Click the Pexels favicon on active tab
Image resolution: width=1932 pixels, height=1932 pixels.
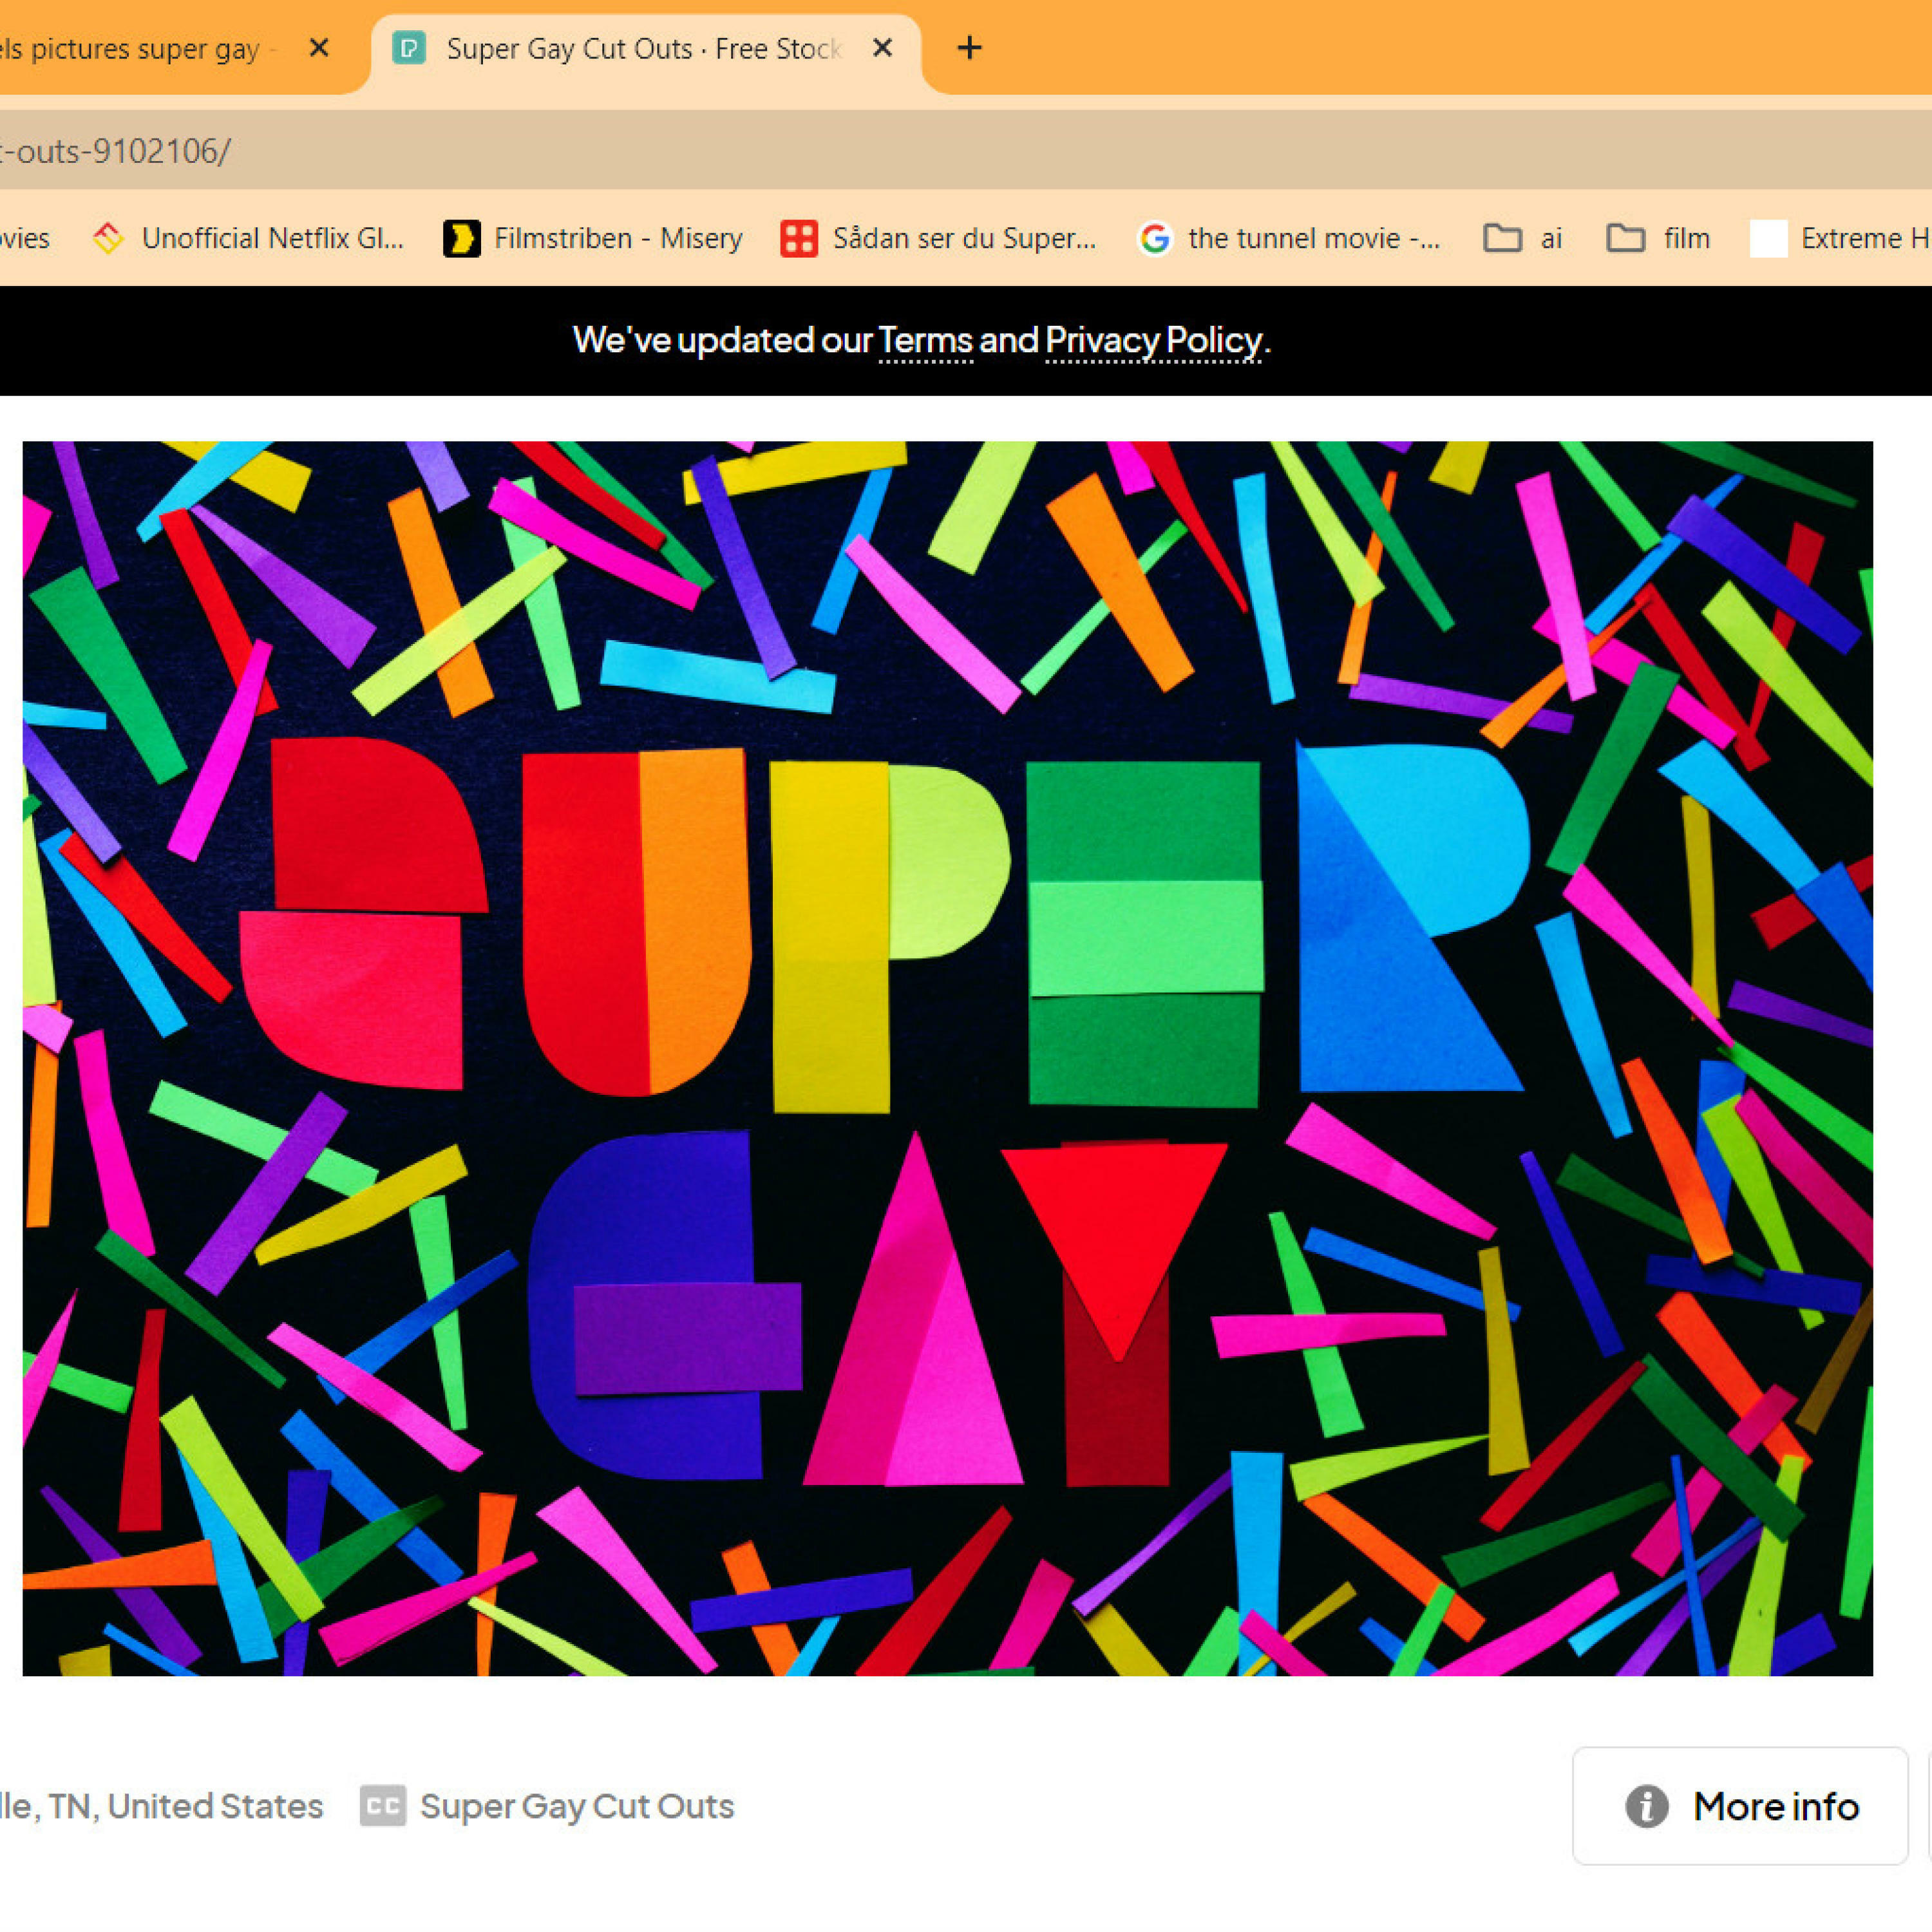click(408, 48)
